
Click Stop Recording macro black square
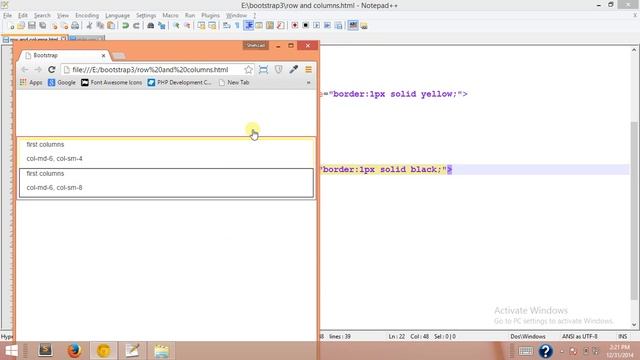coord(305,26)
